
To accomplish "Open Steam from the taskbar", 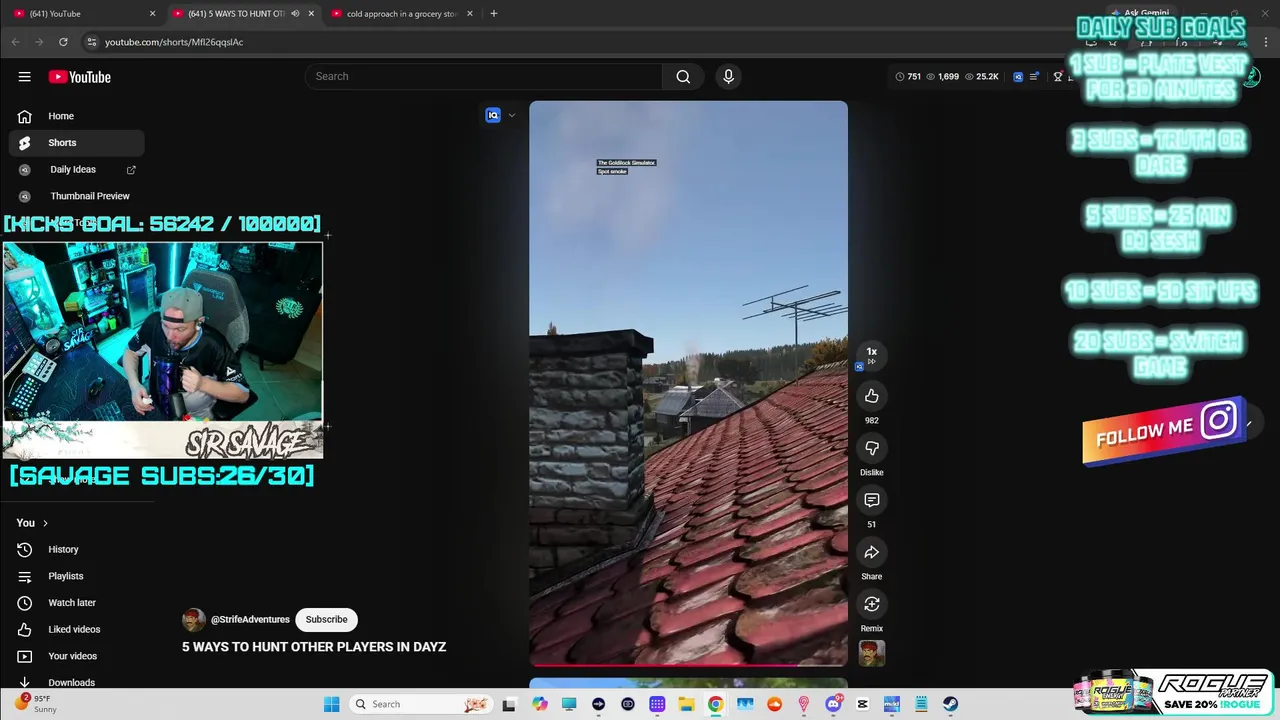I will 950,704.
